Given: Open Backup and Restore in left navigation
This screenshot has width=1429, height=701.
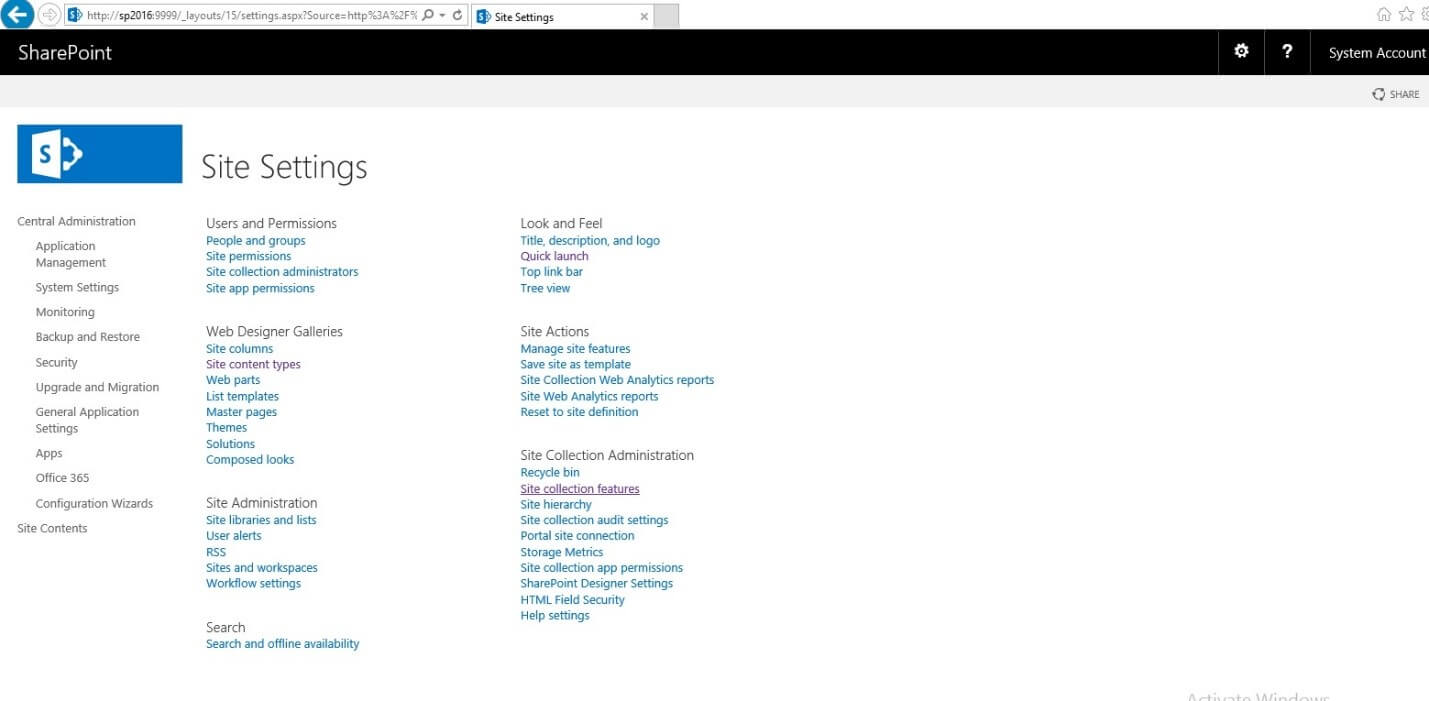Looking at the screenshot, I should pyautogui.click(x=88, y=337).
